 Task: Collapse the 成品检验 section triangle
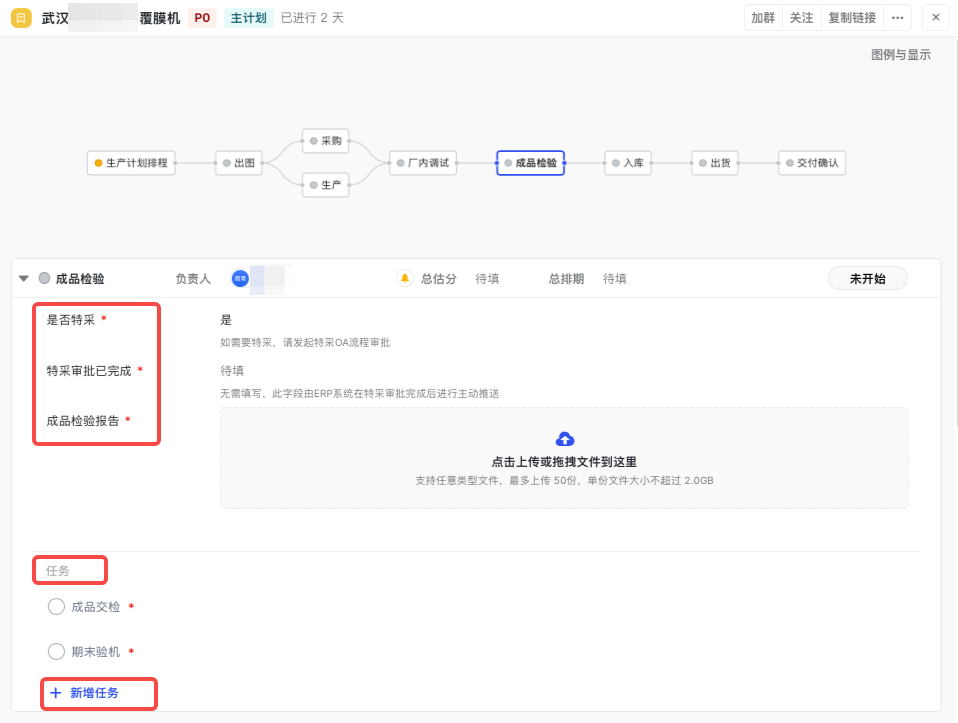point(24,279)
